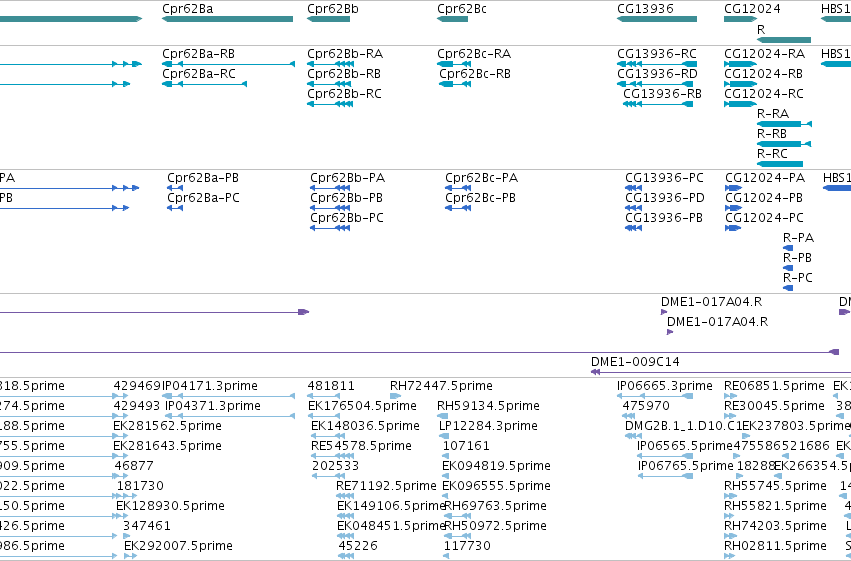The image size is (851, 561).
Task: Select protein Cpr62Bb-PB label
Action: [x=346, y=198]
